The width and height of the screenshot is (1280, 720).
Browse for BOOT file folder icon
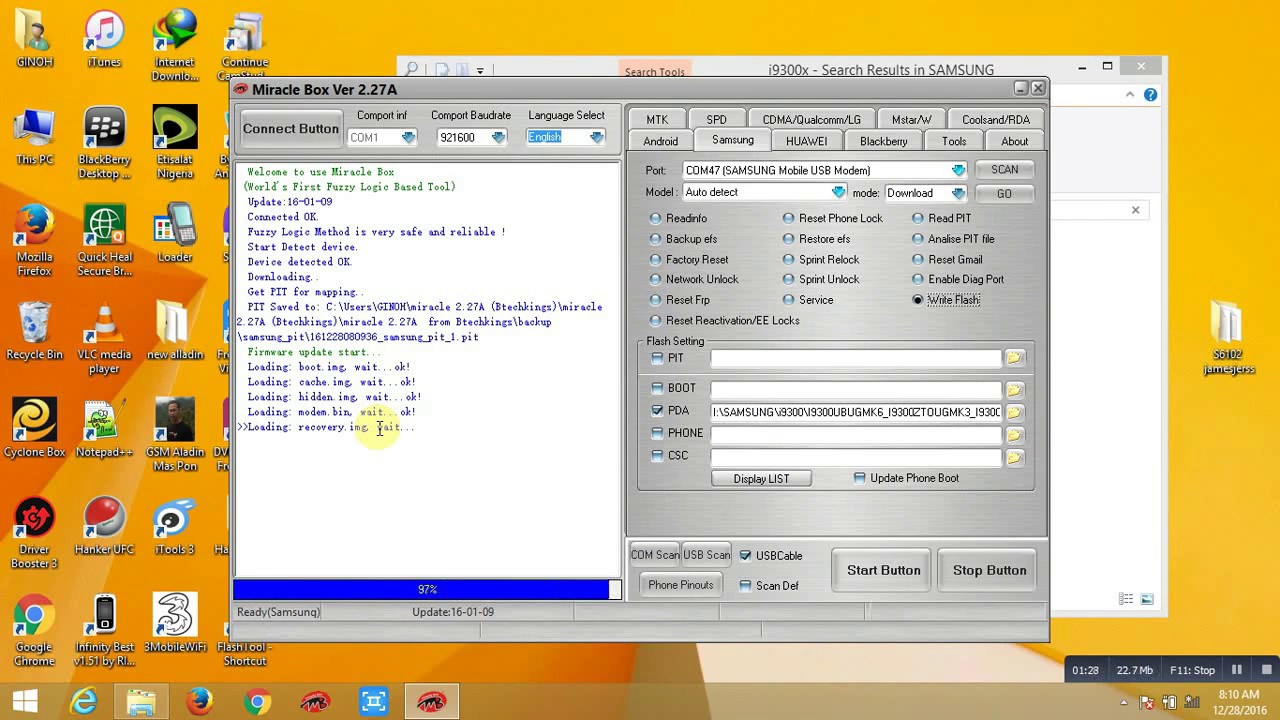[1014, 389]
